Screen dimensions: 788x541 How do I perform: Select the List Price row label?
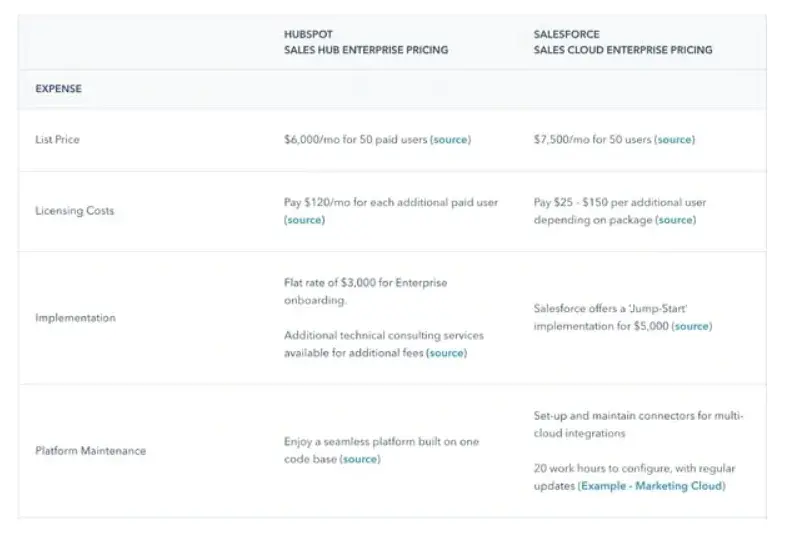[x=57, y=140]
